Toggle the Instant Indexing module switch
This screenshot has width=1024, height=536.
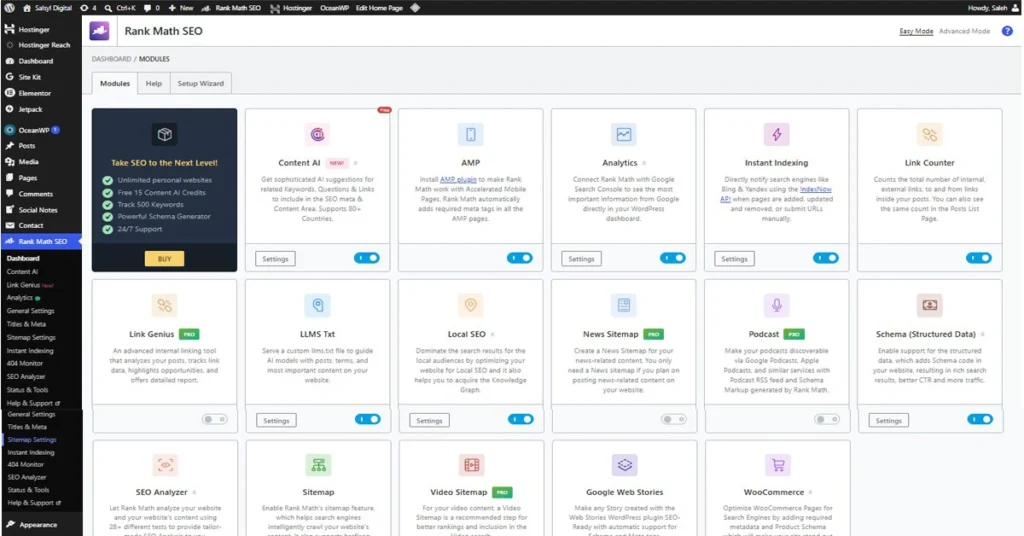825,258
